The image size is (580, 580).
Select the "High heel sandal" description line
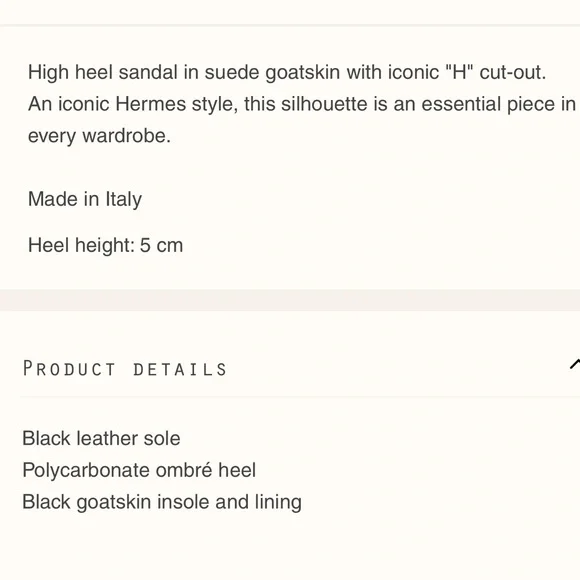point(287,72)
